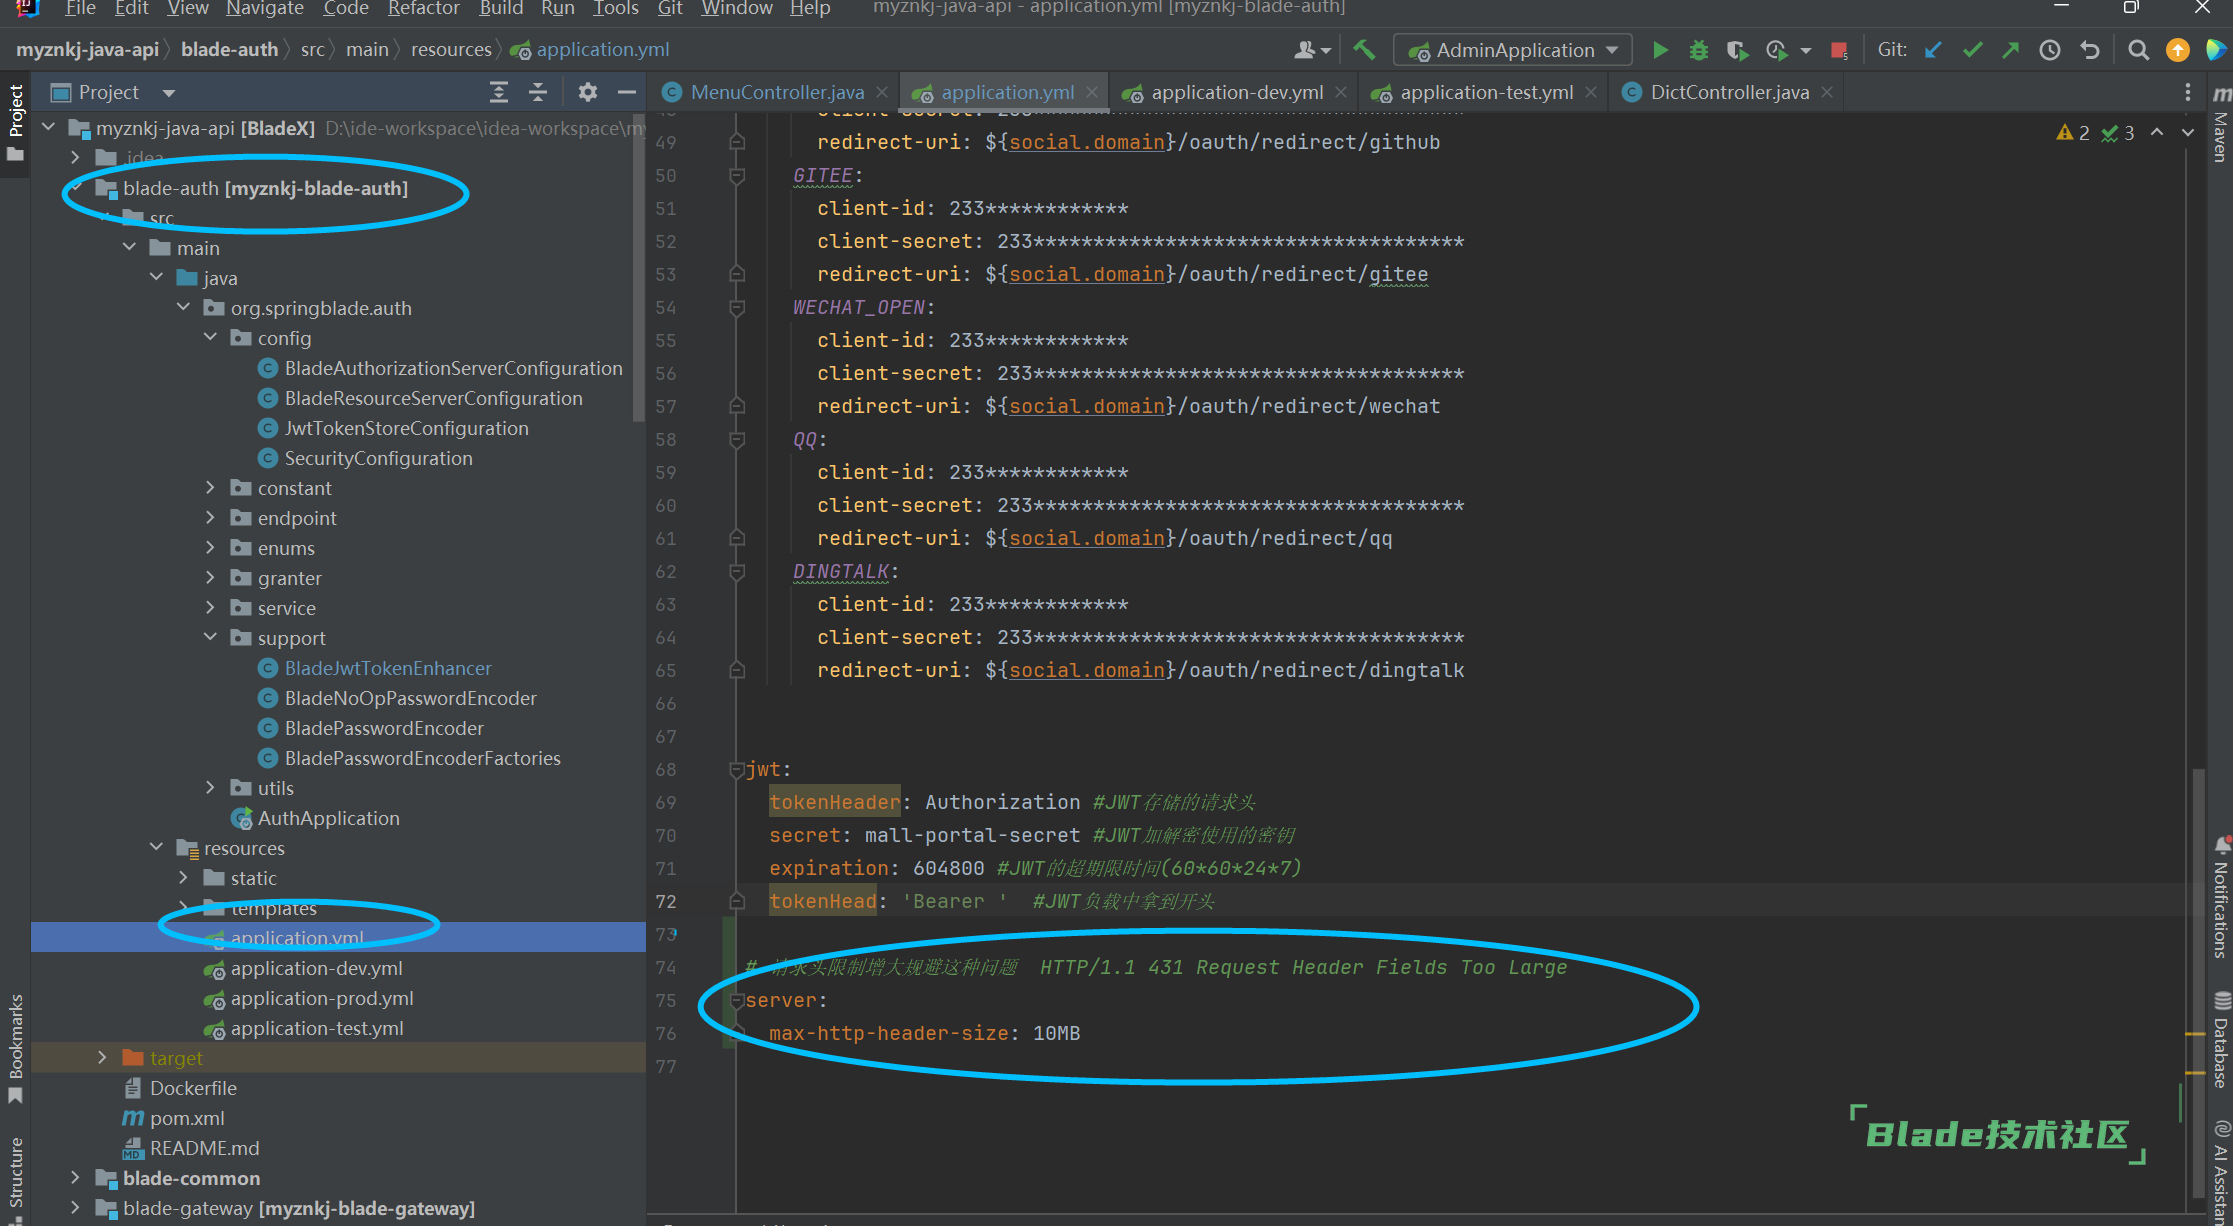Screen dimensions: 2233x1226
Task: Expand the blade-common module
Action: point(75,1178)
